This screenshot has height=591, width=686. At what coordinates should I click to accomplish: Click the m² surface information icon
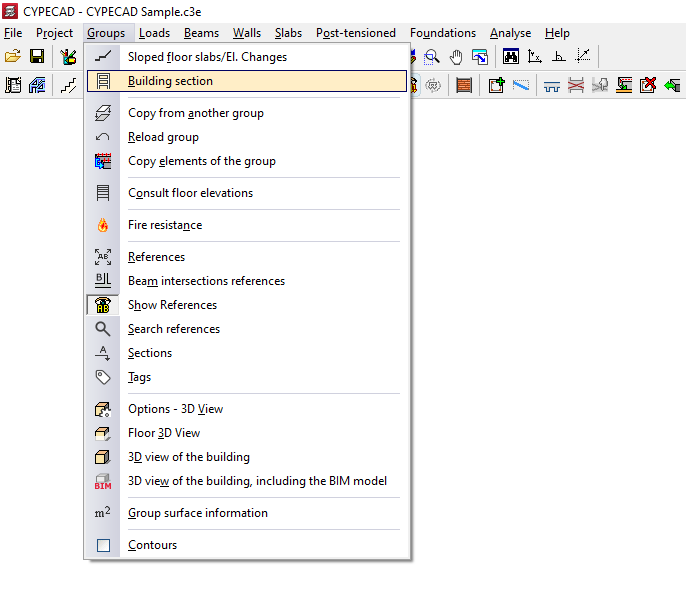tap(103, 513)
